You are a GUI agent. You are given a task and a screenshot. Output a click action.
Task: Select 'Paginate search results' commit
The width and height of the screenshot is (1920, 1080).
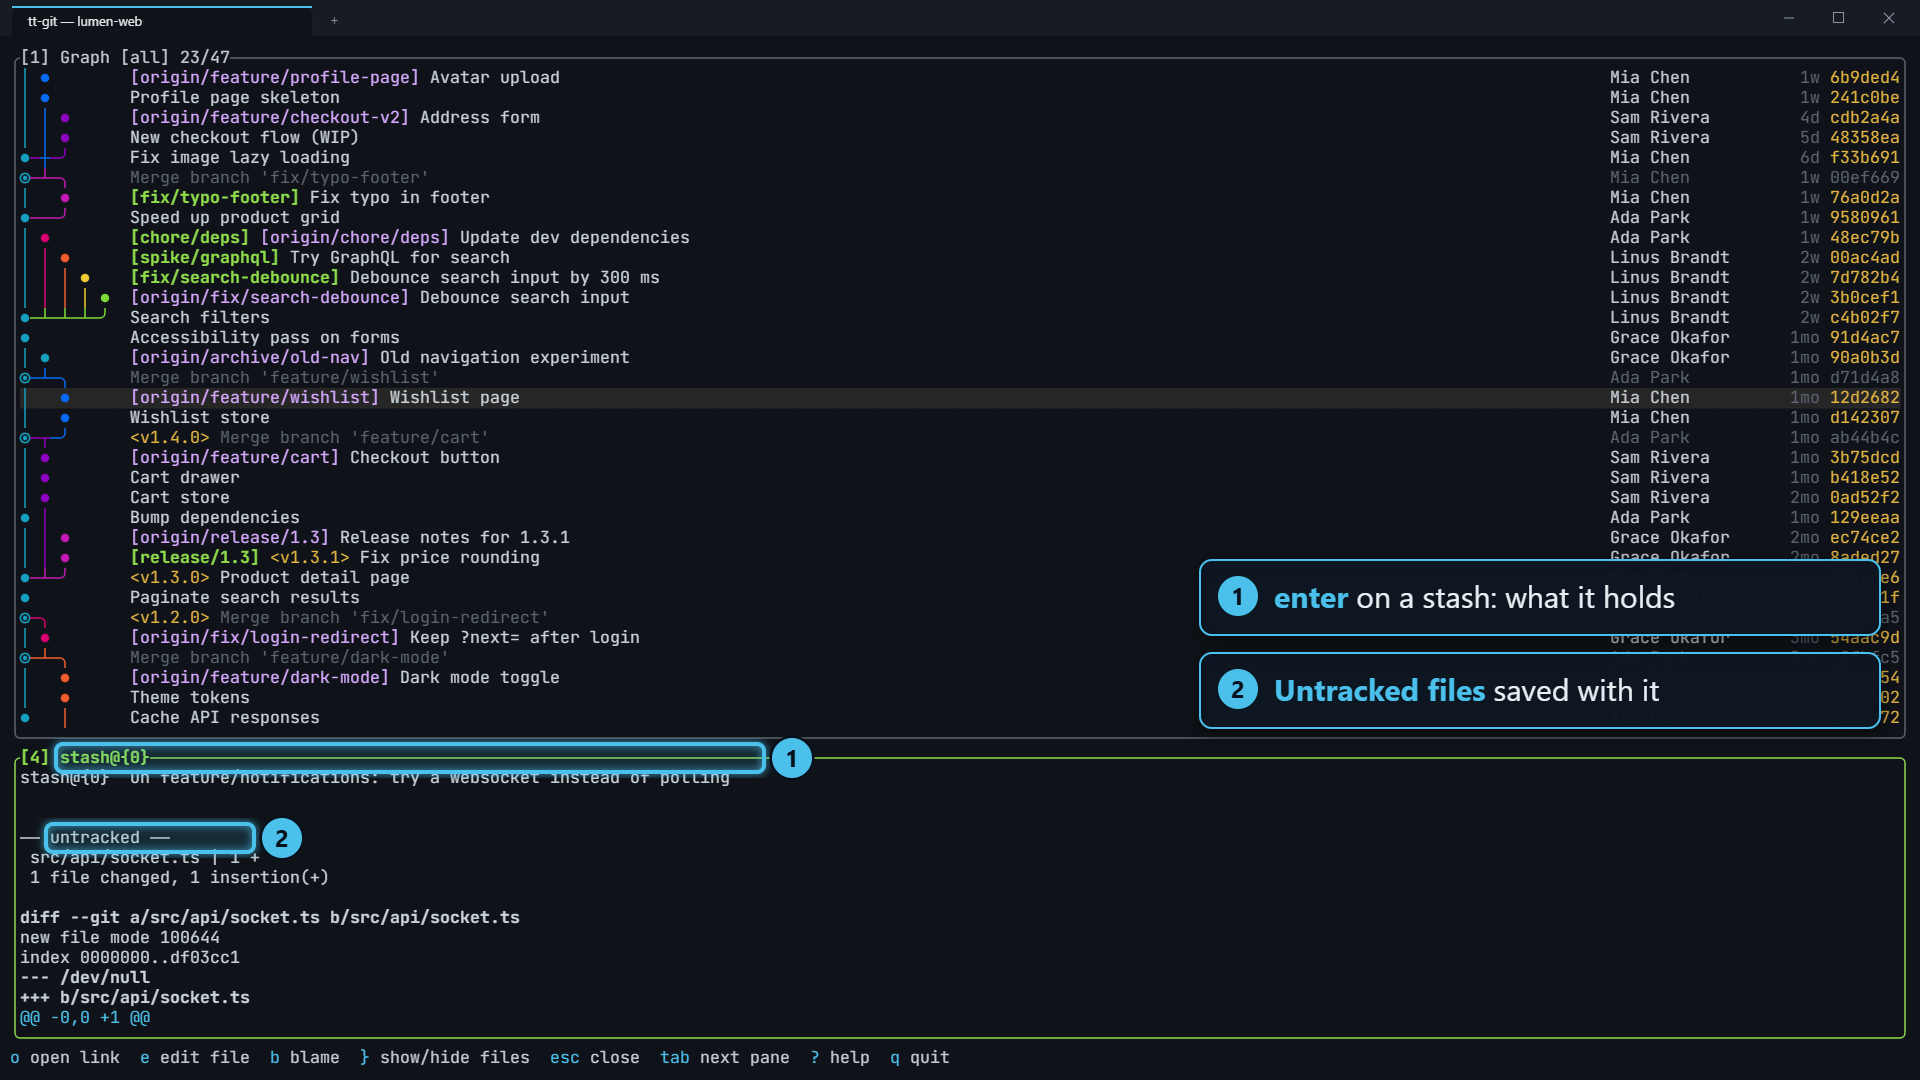pos(960,597)
